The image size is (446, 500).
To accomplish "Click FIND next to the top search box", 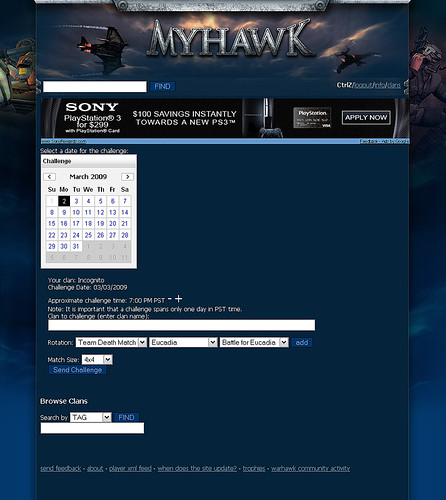I will tap(162, 86).
